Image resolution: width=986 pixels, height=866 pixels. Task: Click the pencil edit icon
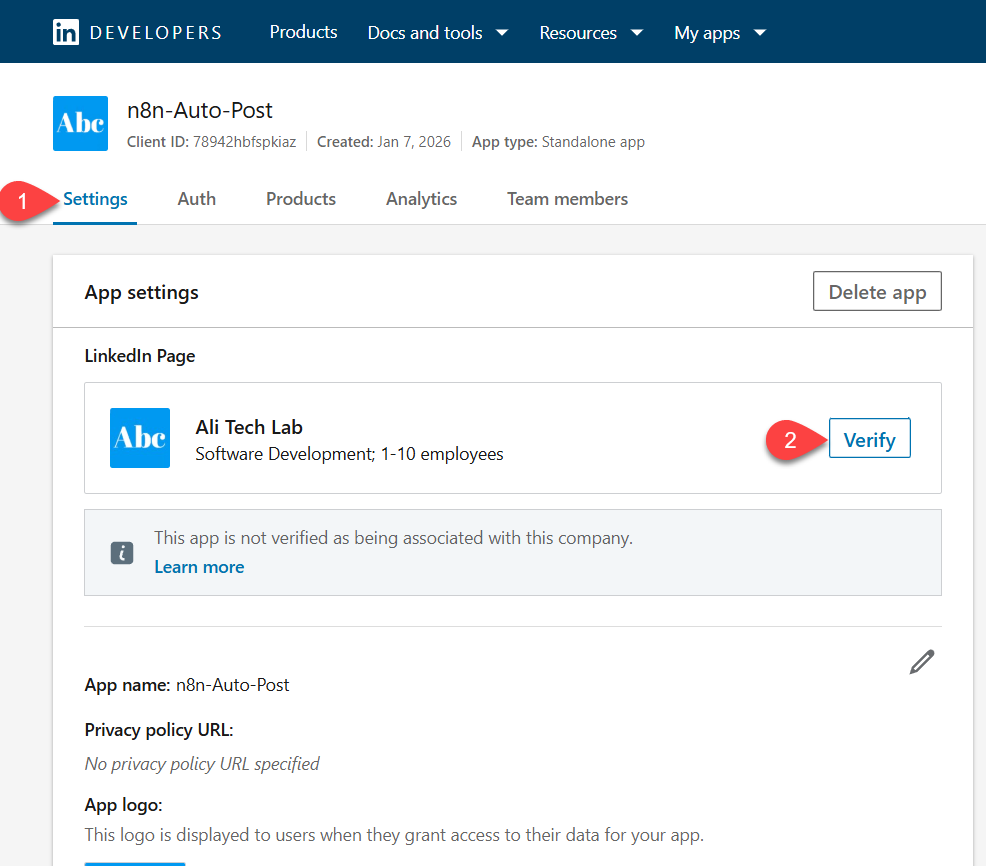tap(922, 662)
